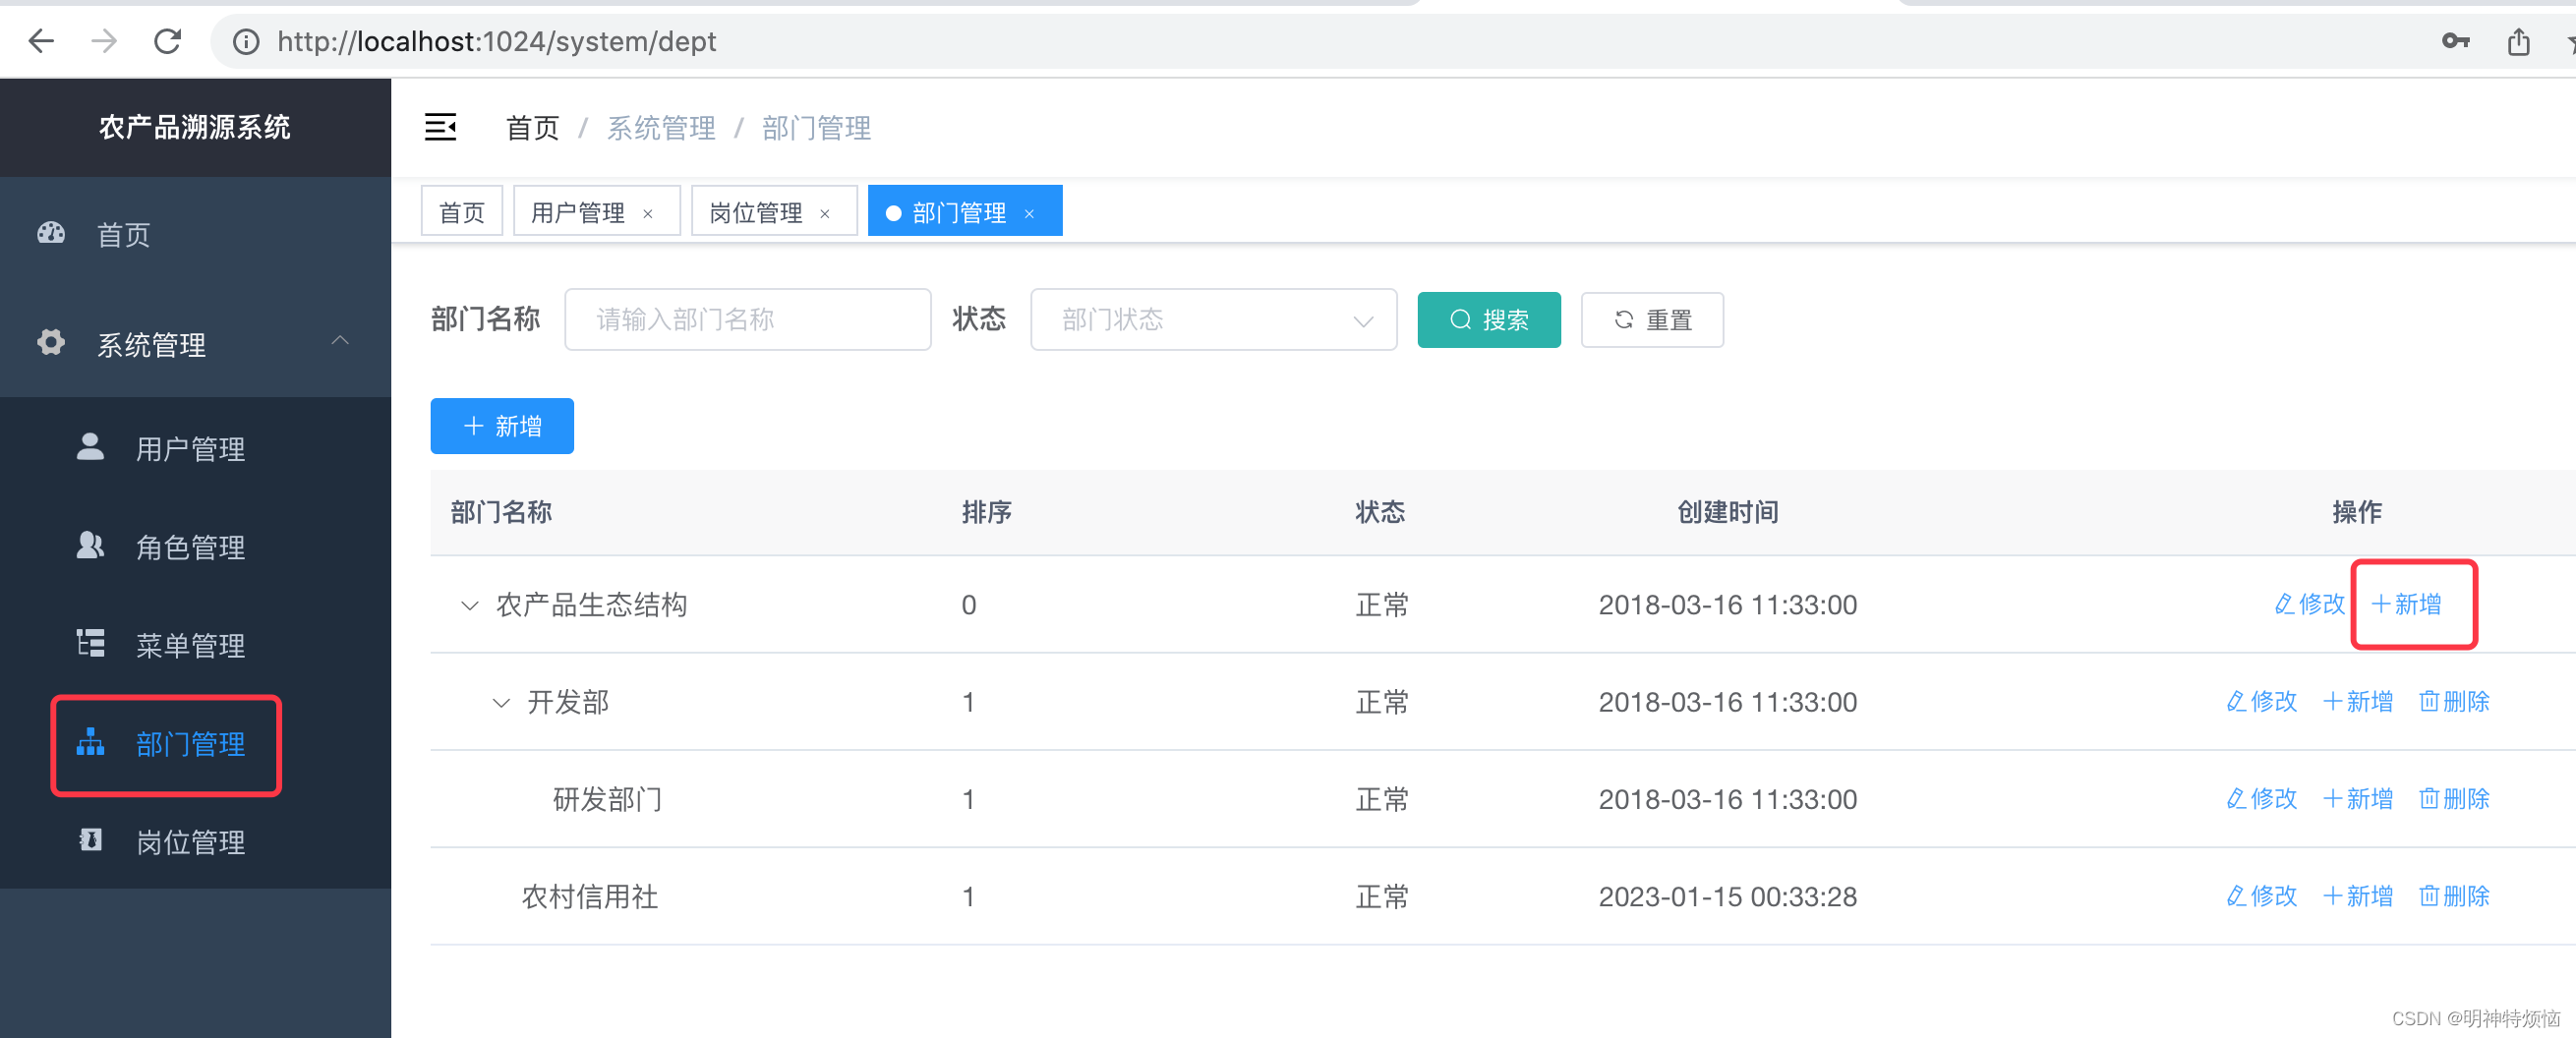
Task: Switch to the 首页 tab
Action: click(462, 211)
